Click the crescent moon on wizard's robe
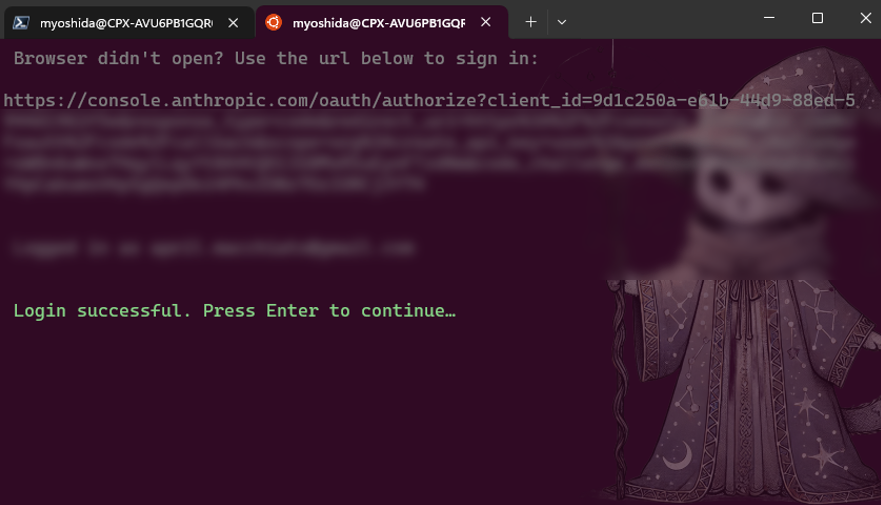This screenshot has width=881, height=505. coord(678,456)
